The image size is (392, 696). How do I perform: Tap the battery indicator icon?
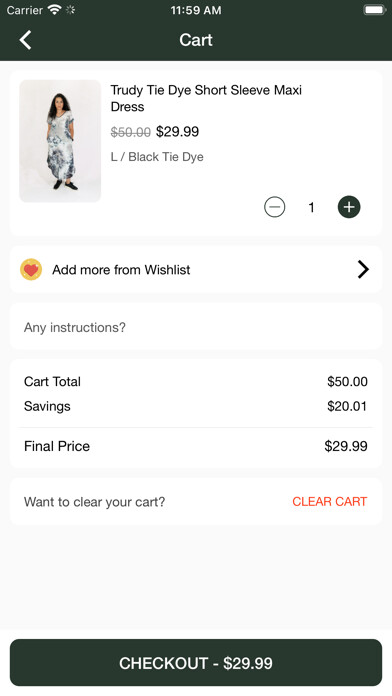point(375,10)
